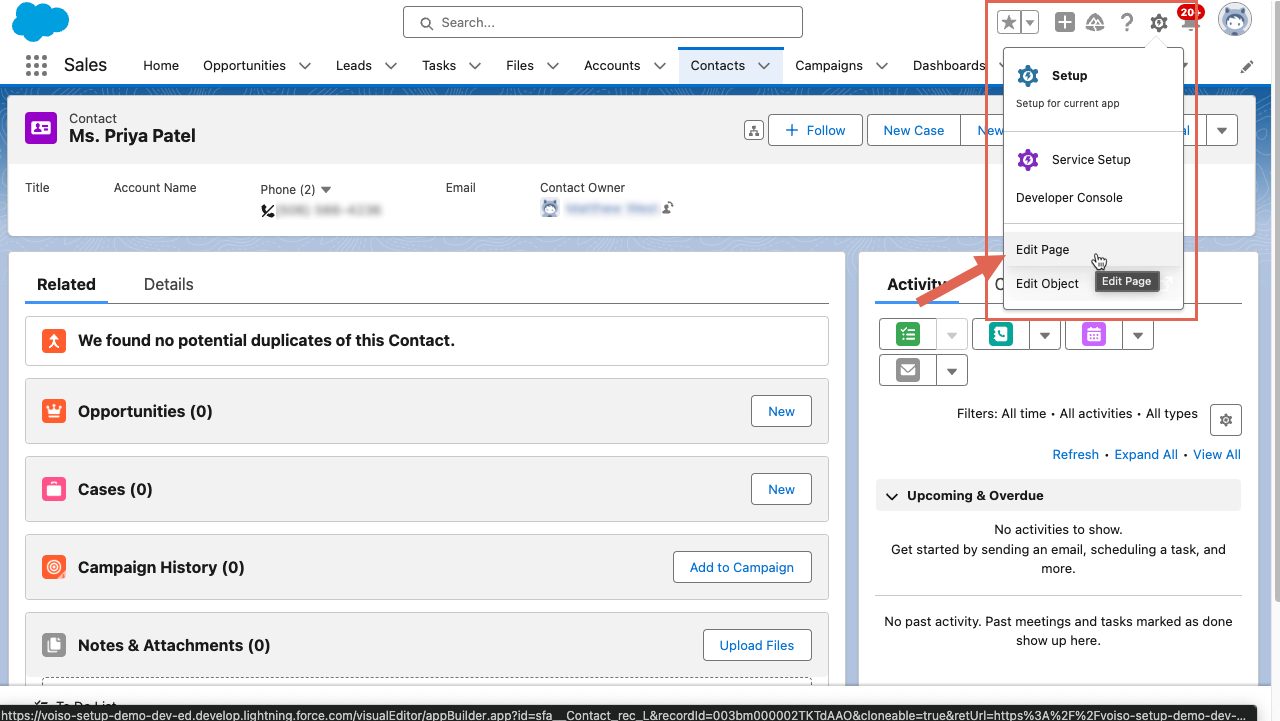Click the Setup icon in the menu
1280x721 pixels.
coord(1027,76)
